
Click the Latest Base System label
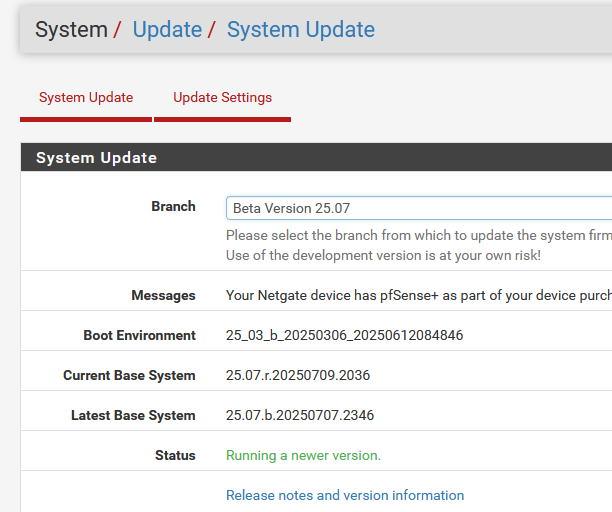(x=133, y=415)
